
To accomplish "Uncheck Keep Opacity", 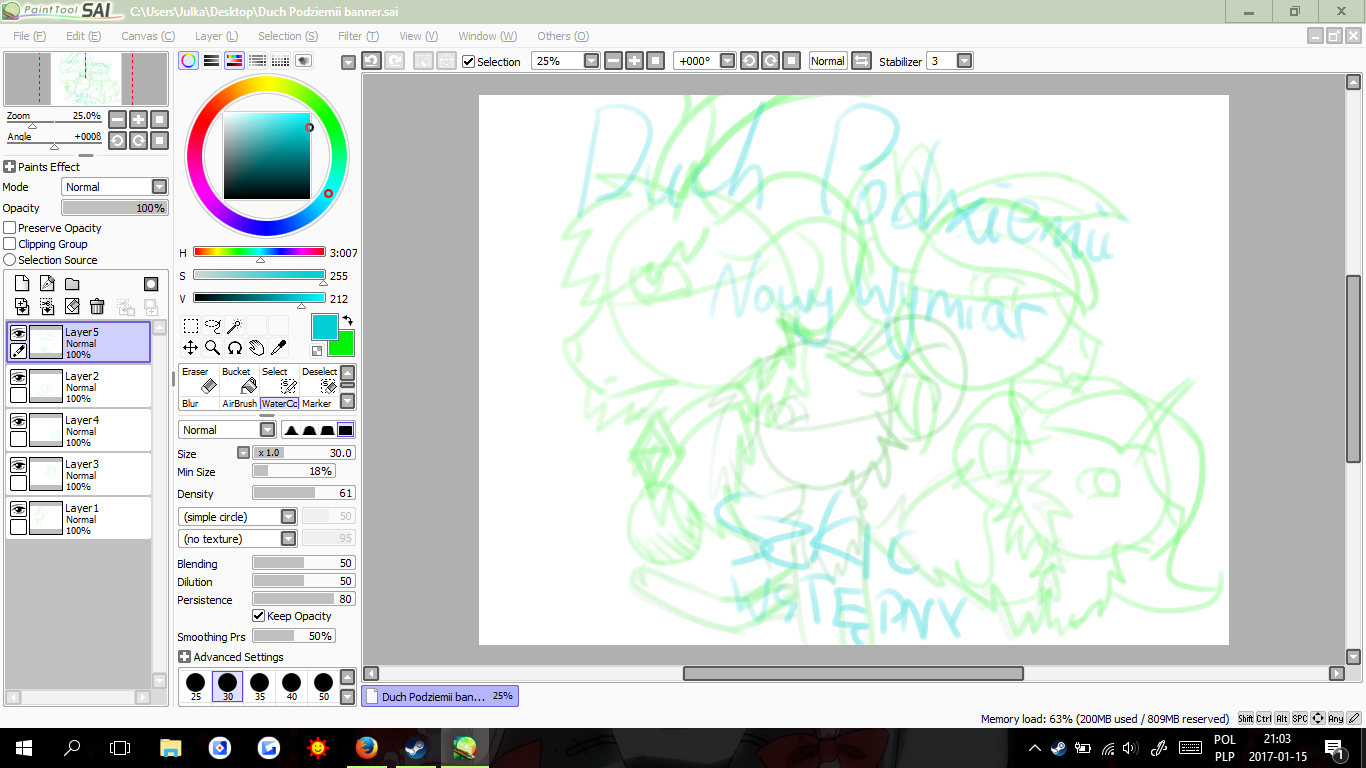I will [x=259, y=616].
